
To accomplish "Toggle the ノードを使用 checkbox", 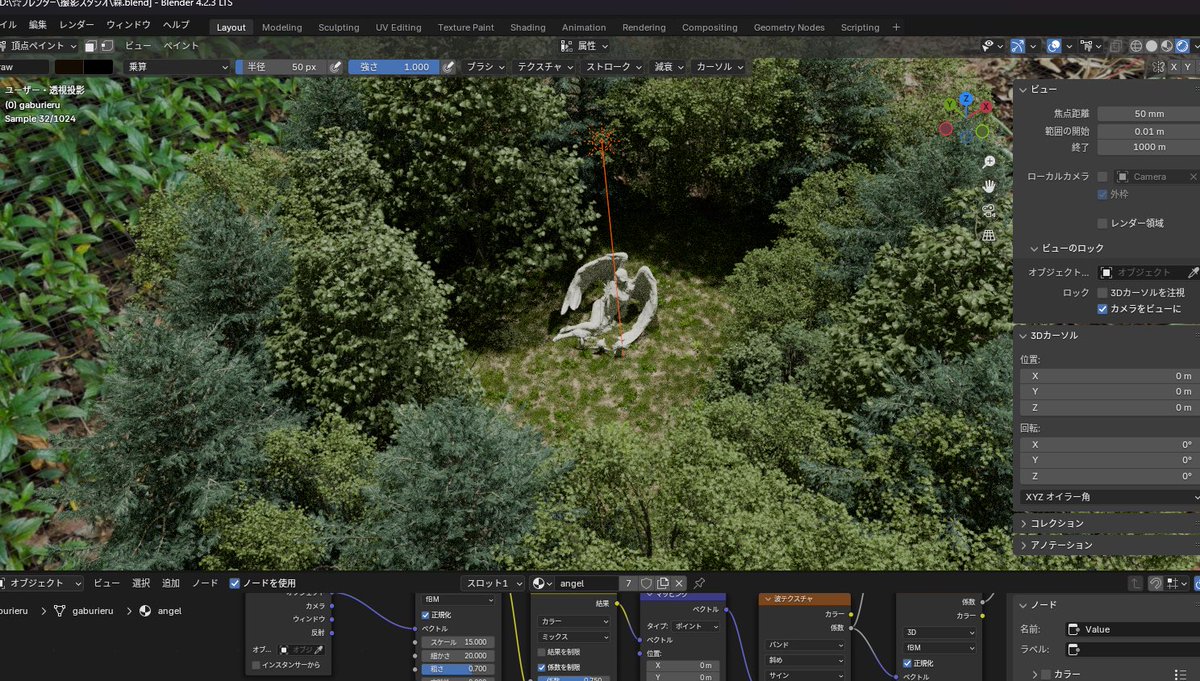I will coord(234,583).
